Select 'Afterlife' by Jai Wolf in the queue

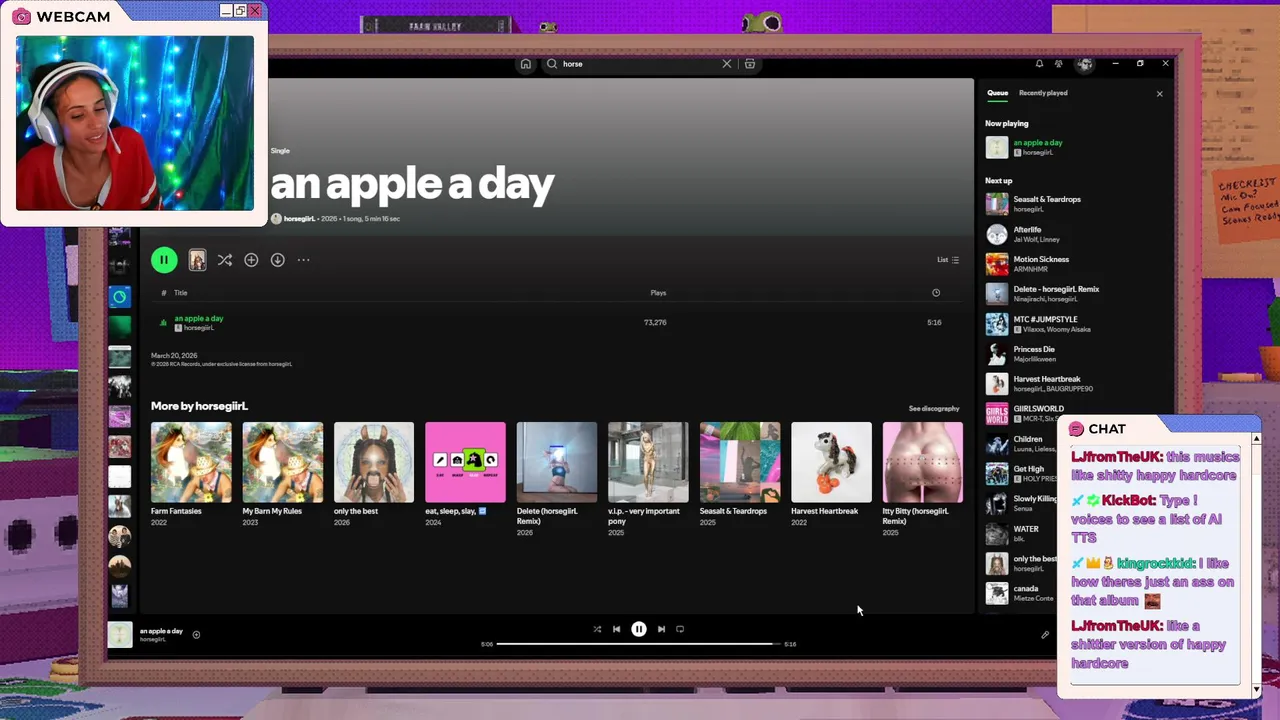1075,234
